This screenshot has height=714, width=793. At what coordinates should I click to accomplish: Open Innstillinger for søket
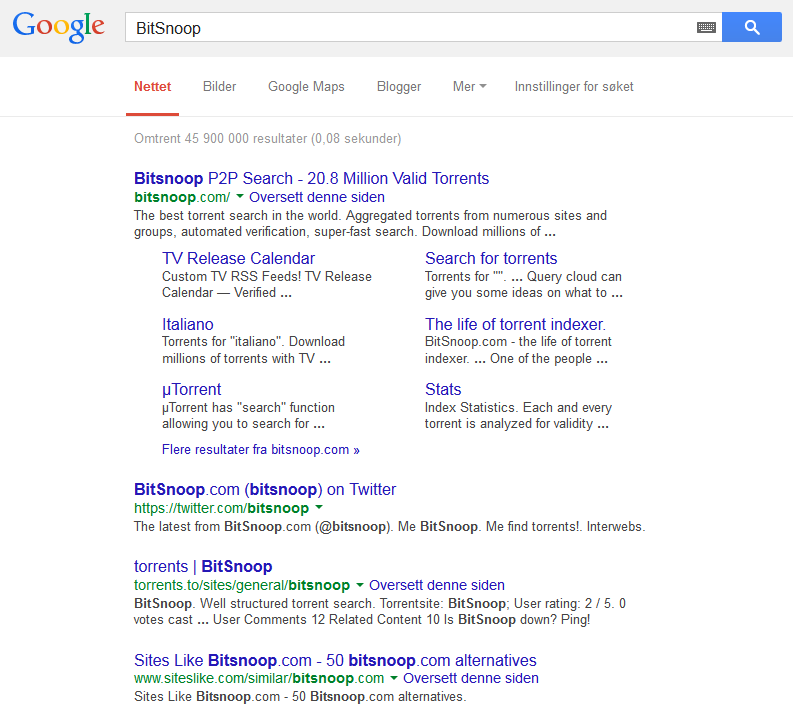click(x=574, y=86)
